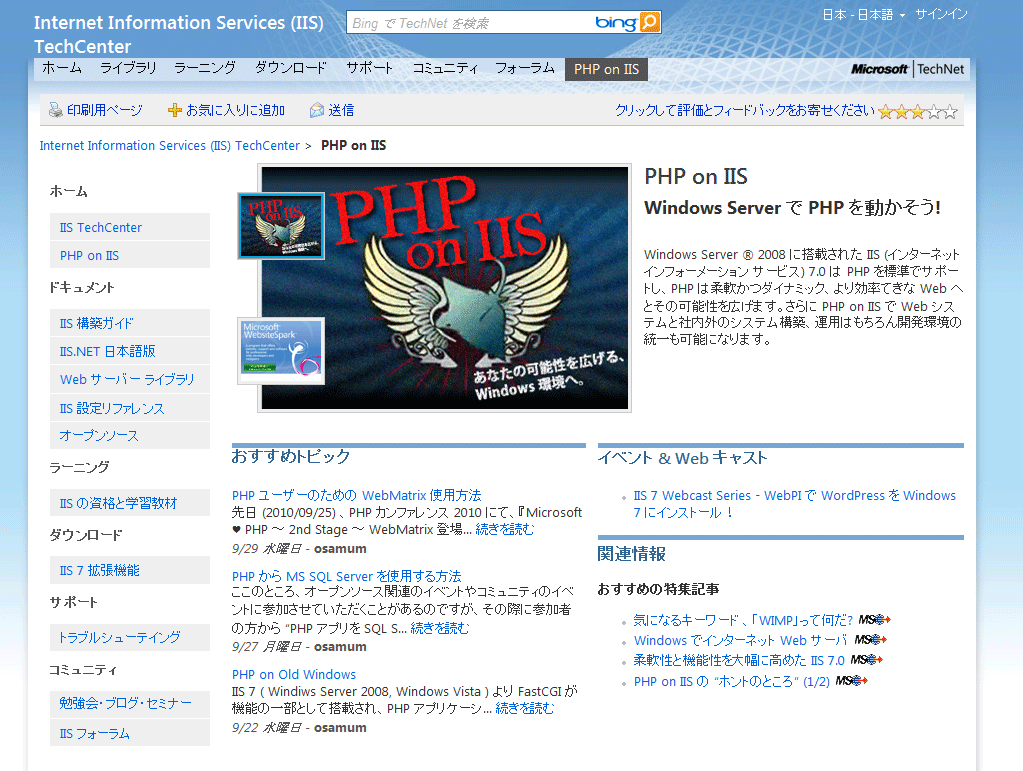1023x771 pixels.
Task: Rate the page with the third star
Action: 918,112
